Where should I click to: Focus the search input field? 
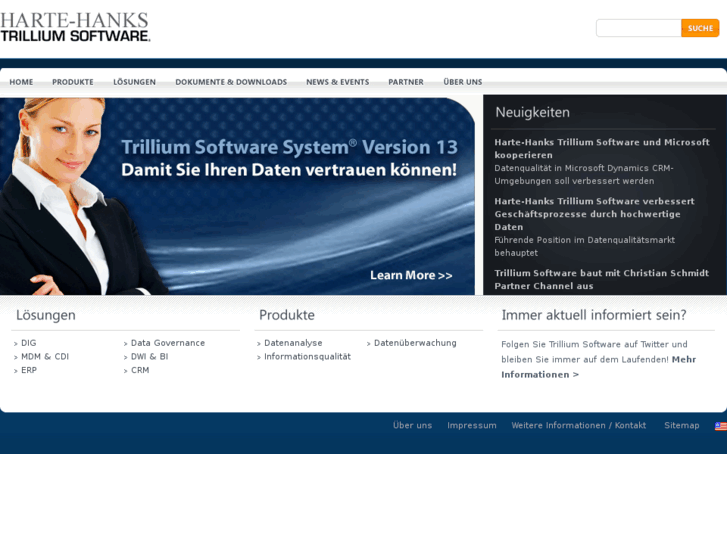pyautogui.click(x=638, y=28)
